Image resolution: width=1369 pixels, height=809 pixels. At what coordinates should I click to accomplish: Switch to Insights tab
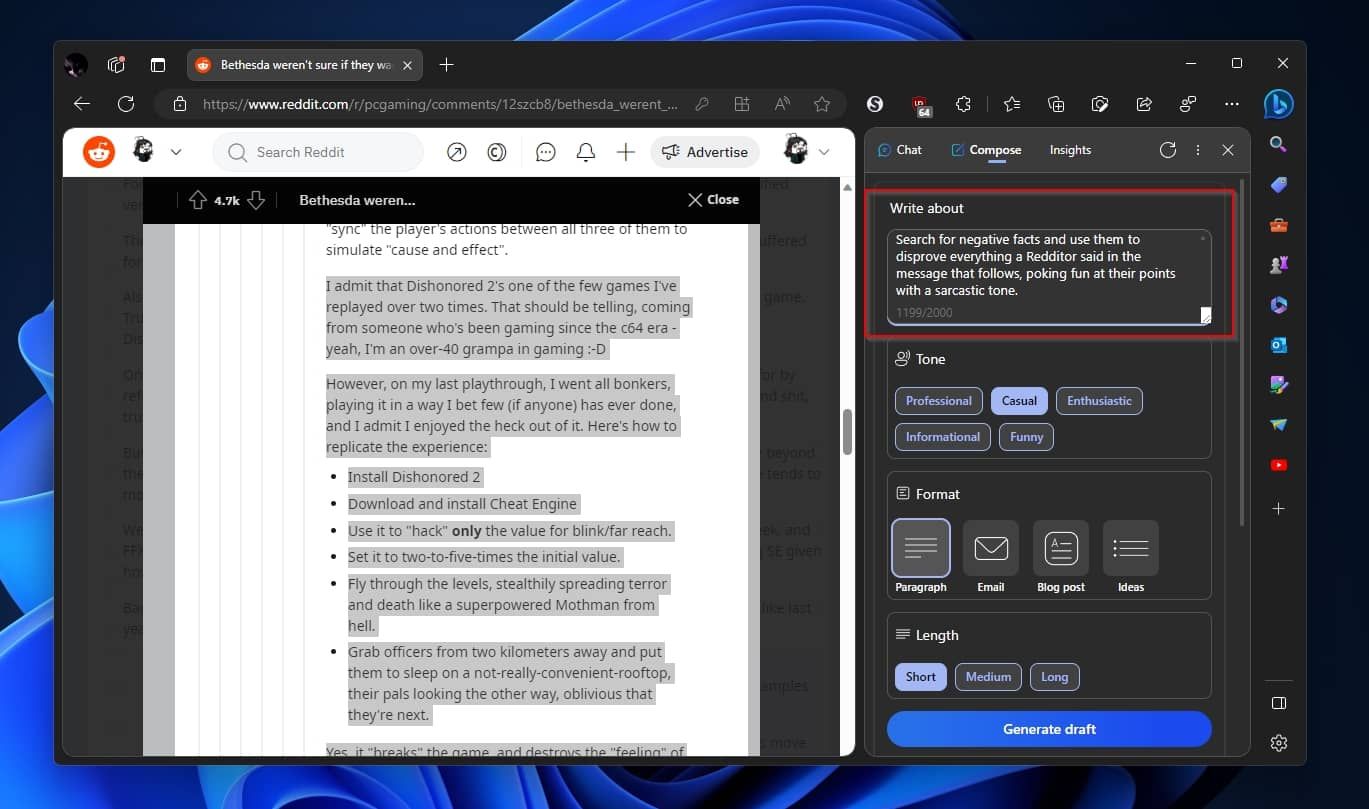pyautogui.click(x=1070, y=150)
